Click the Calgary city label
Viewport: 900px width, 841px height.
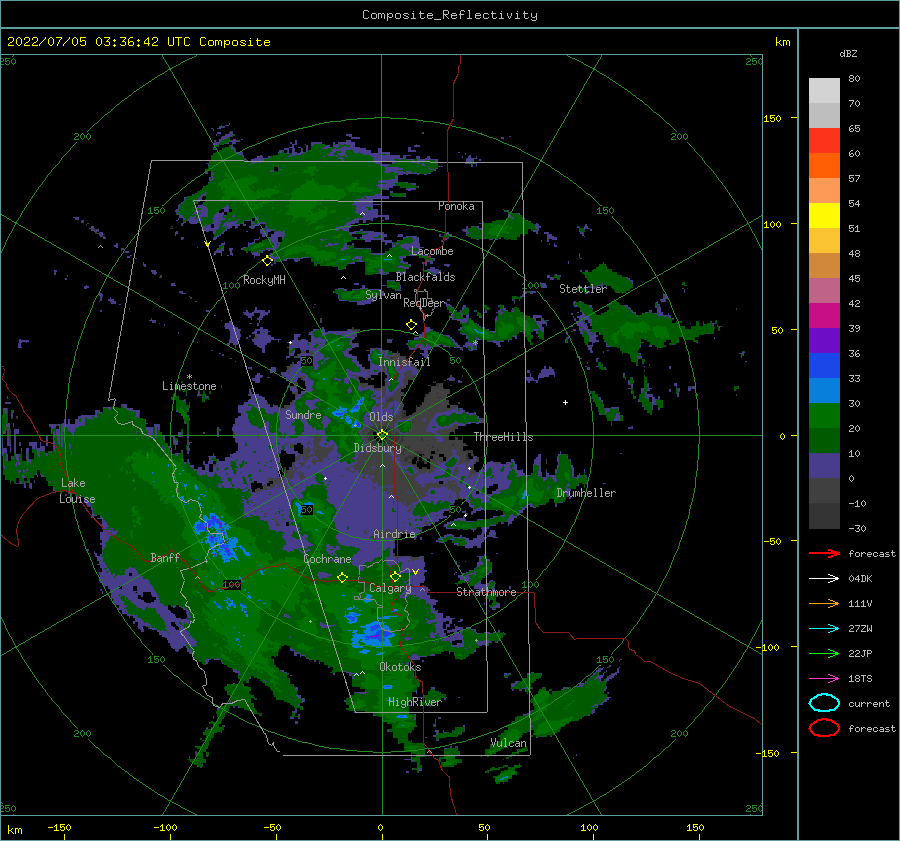[390, 588]
